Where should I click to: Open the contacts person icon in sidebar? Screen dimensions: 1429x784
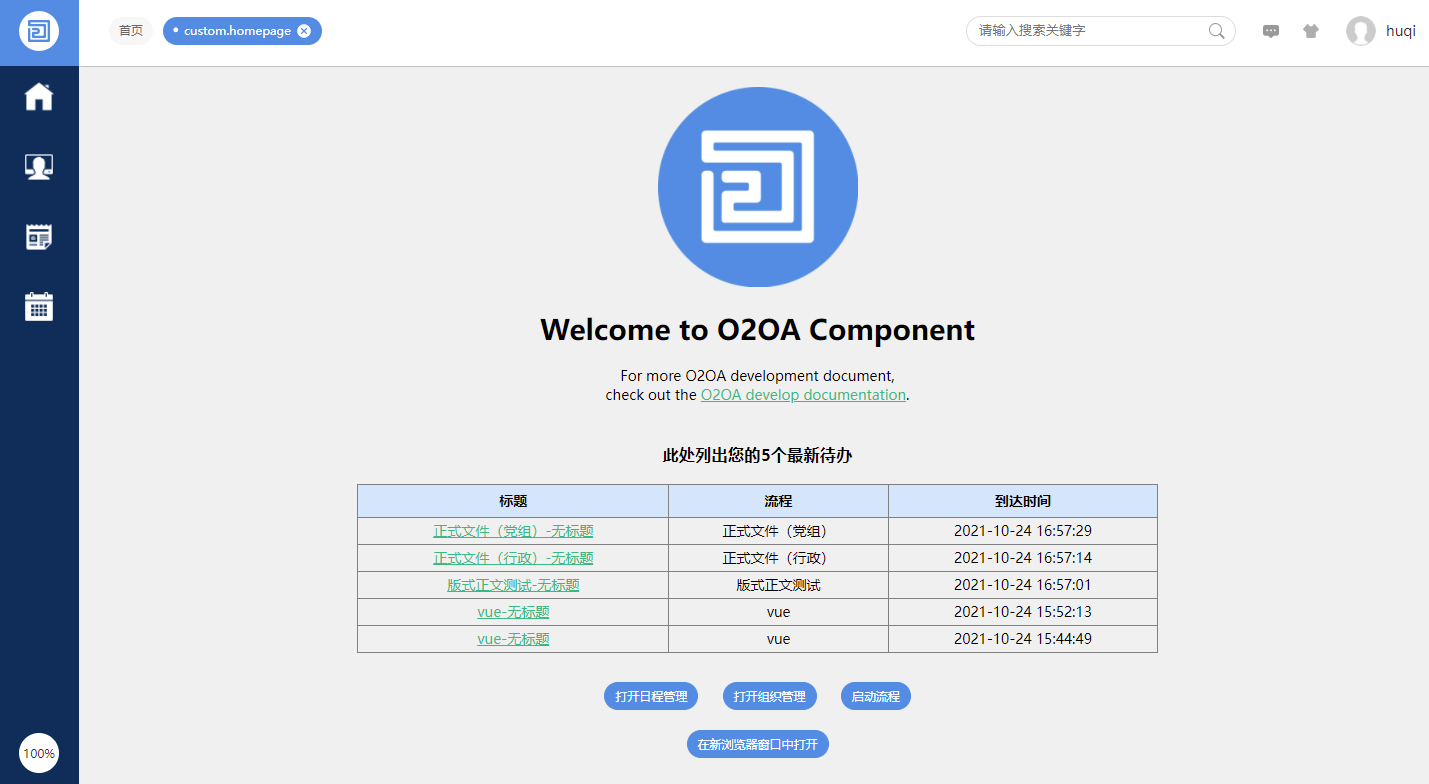(x=39, y=167)
